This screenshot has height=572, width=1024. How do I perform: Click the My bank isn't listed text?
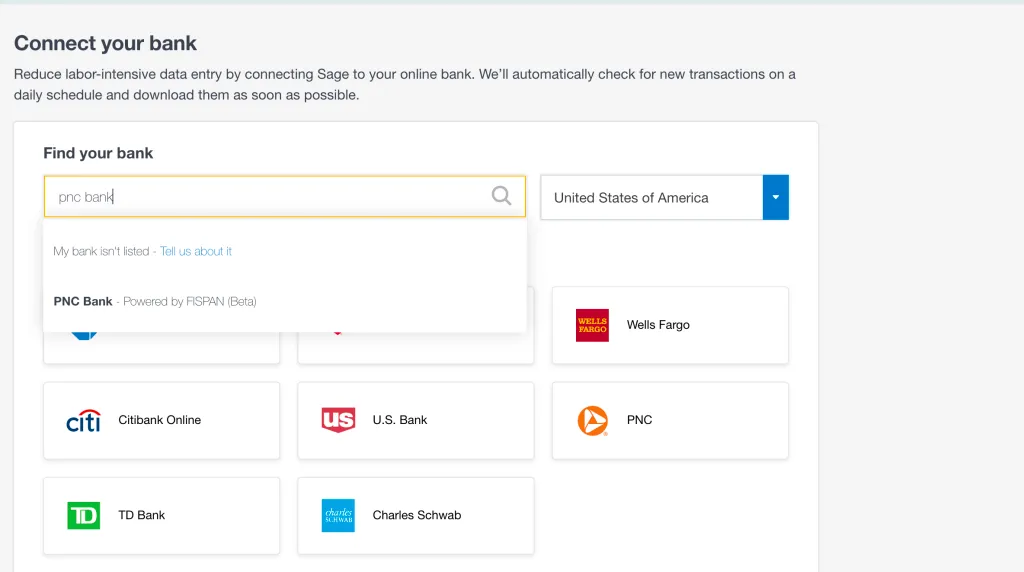(101, 251)
